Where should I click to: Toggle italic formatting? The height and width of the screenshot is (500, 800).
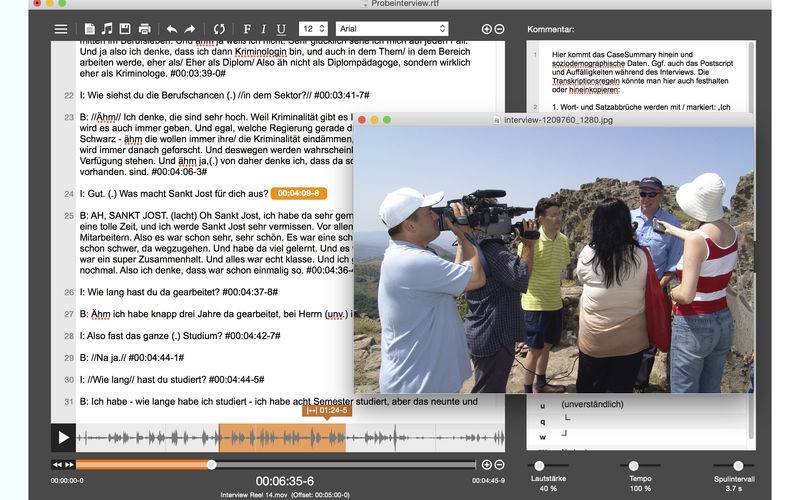tap(264, 29)
